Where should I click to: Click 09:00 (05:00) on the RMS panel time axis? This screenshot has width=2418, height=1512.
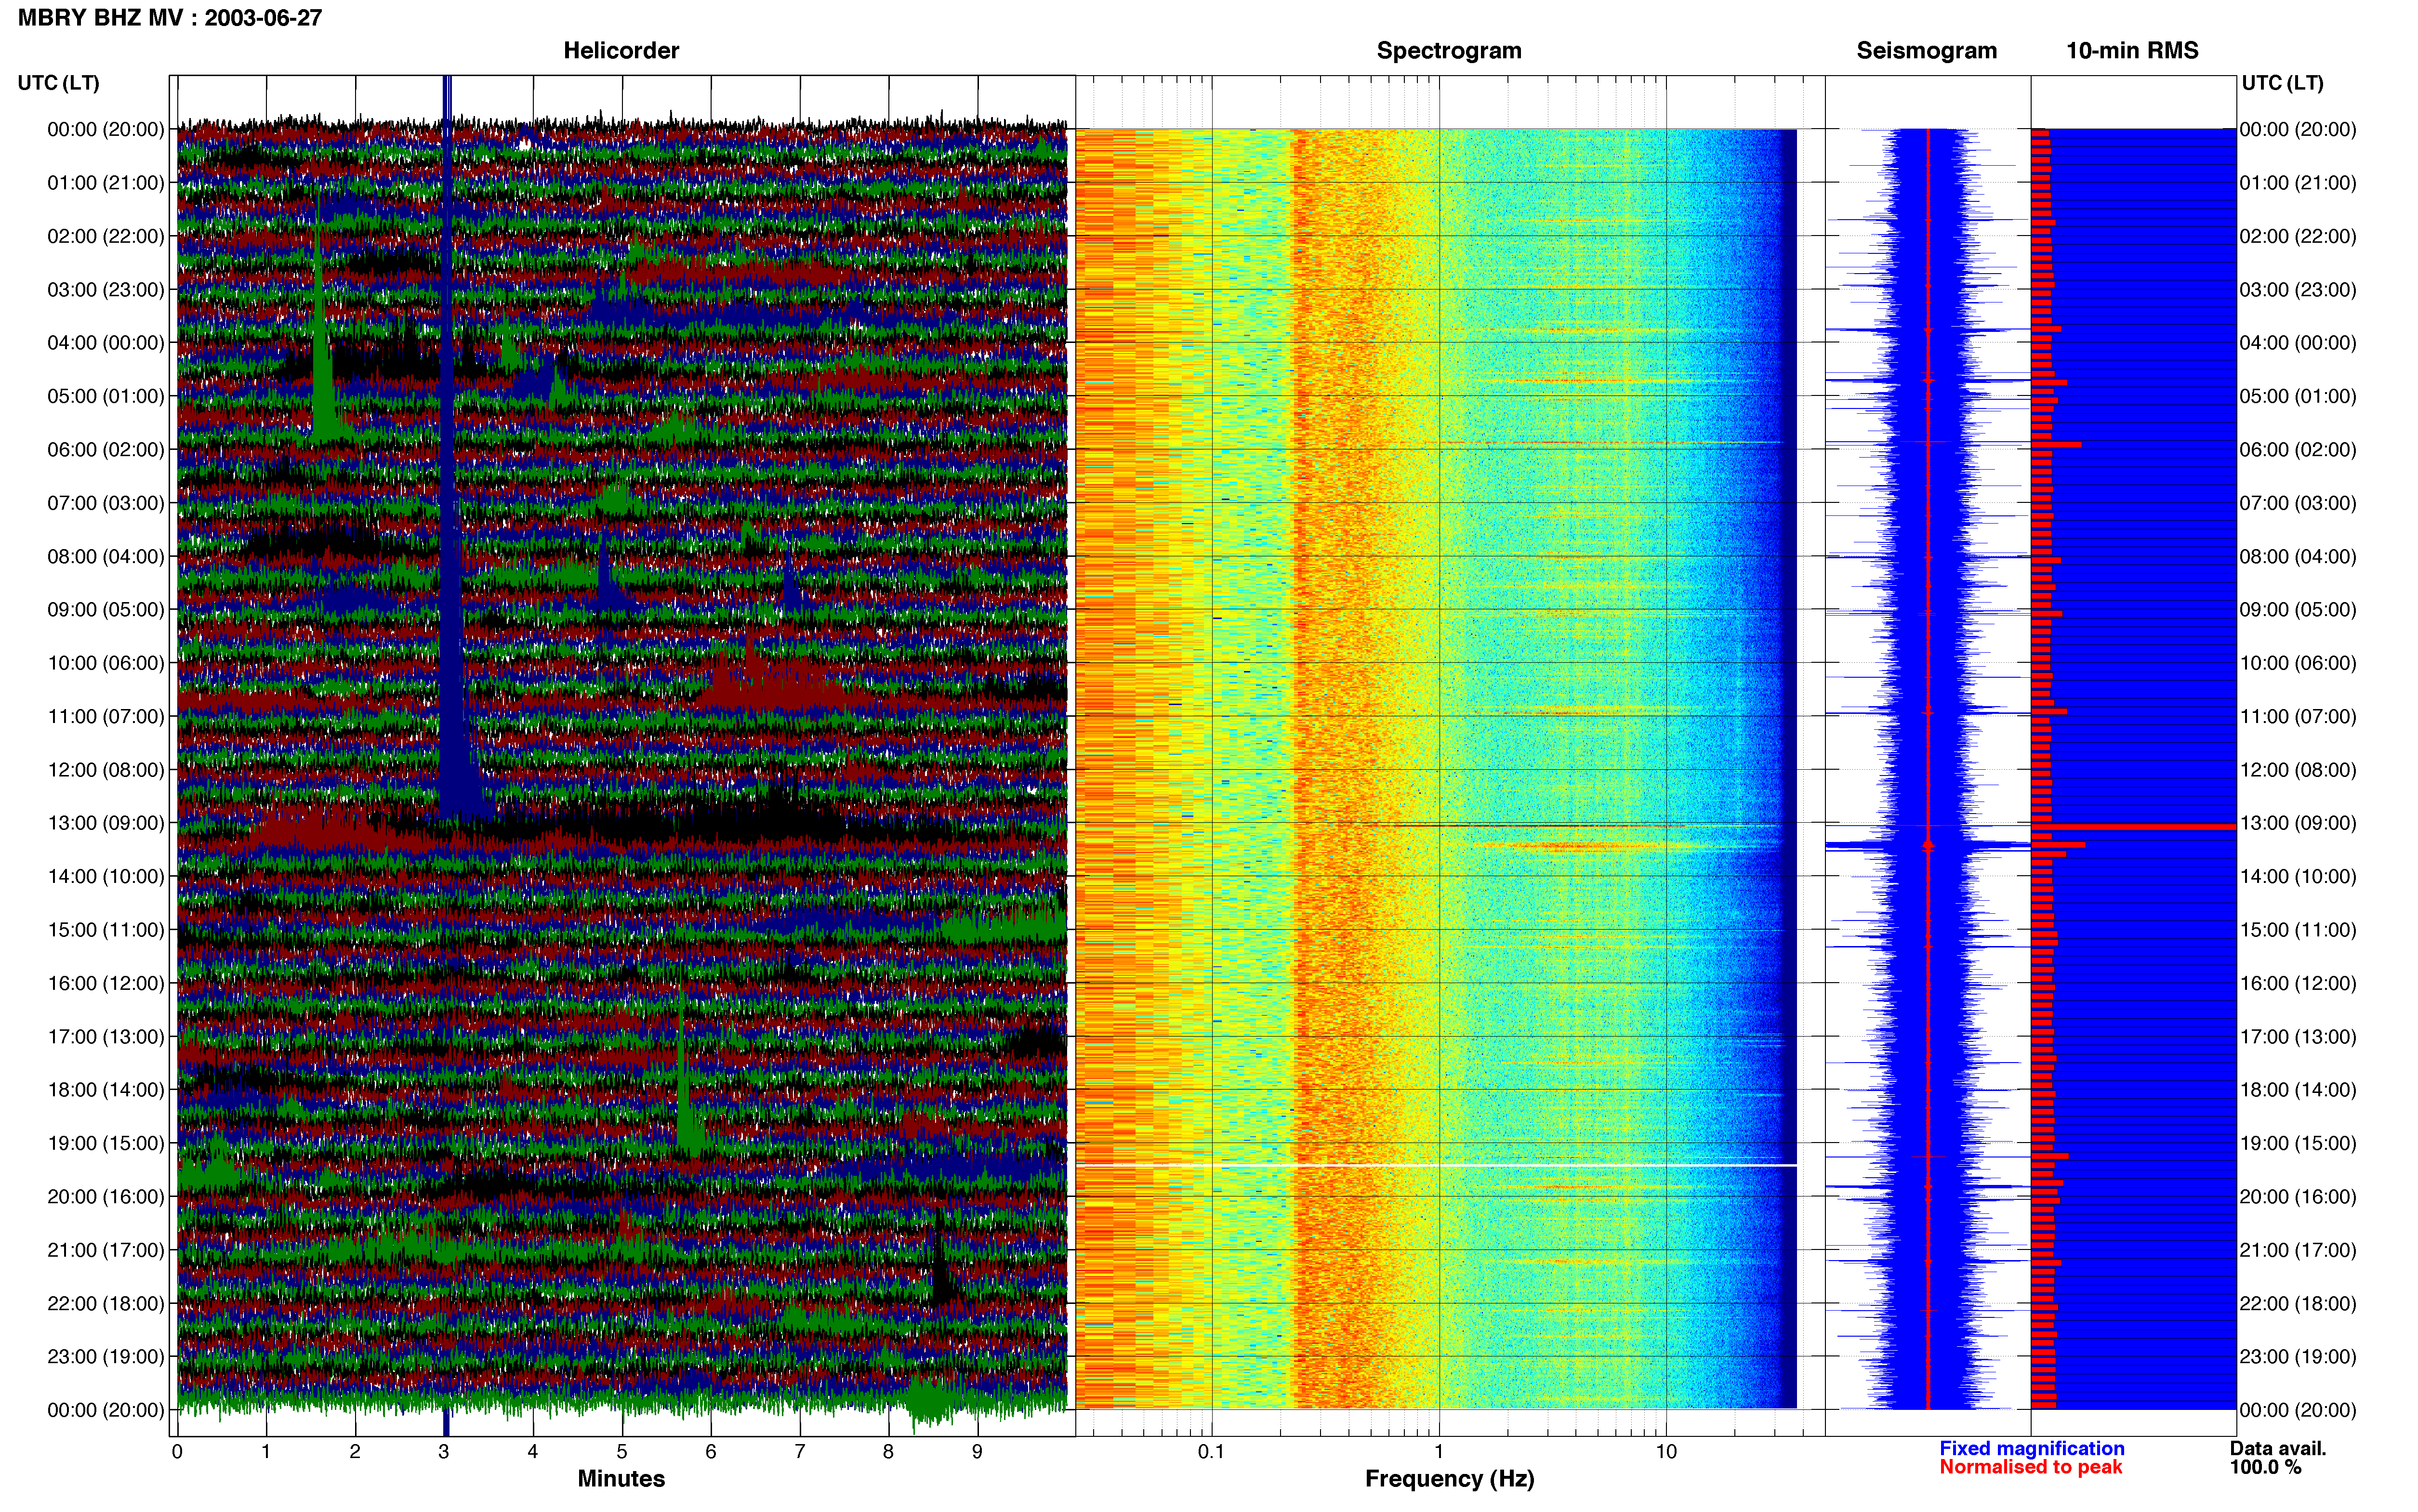click(2298, 610)
